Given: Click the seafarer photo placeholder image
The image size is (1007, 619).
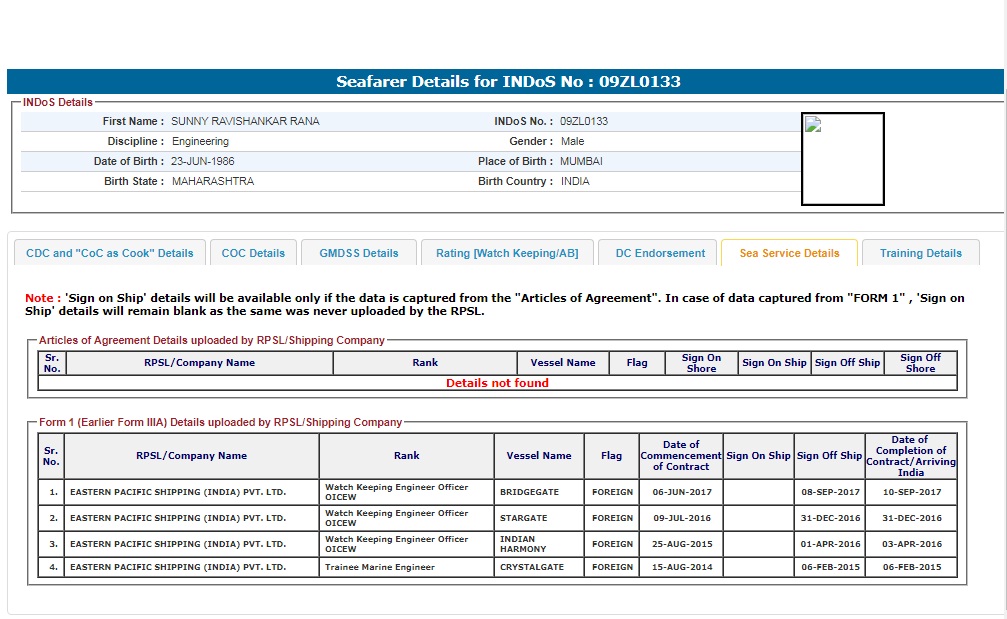Looking at the screenshot, I should click(842, 159).
